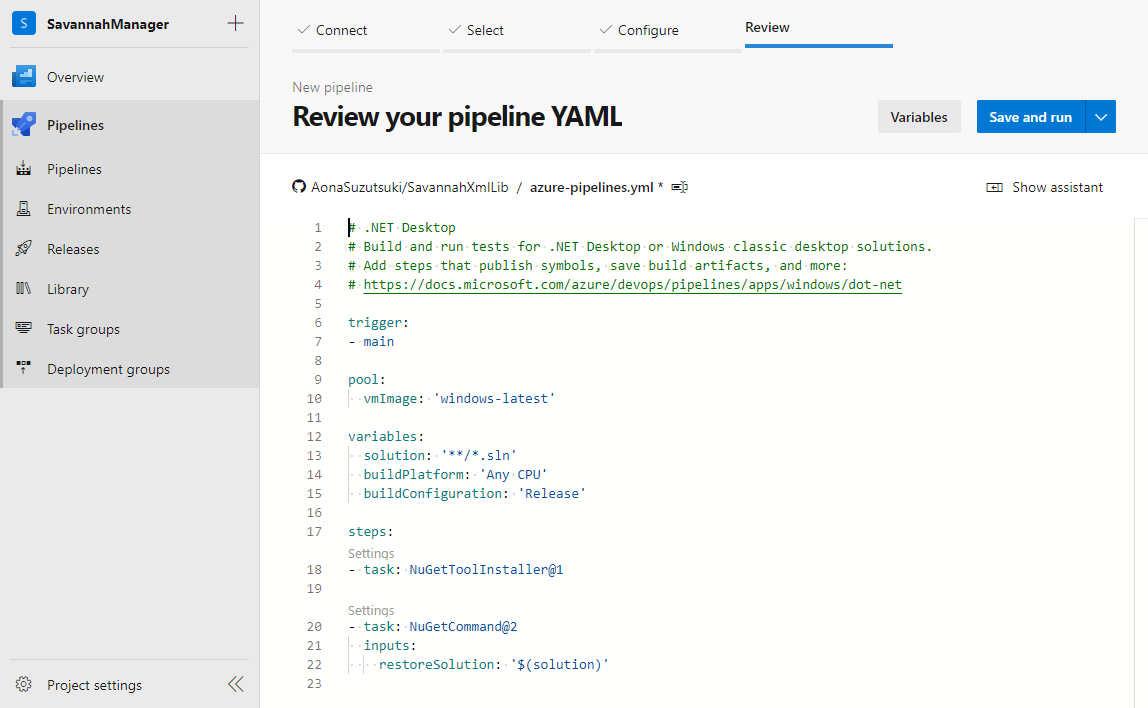
Task: Click the Save and run button
Action: [x=1030, y=117]
